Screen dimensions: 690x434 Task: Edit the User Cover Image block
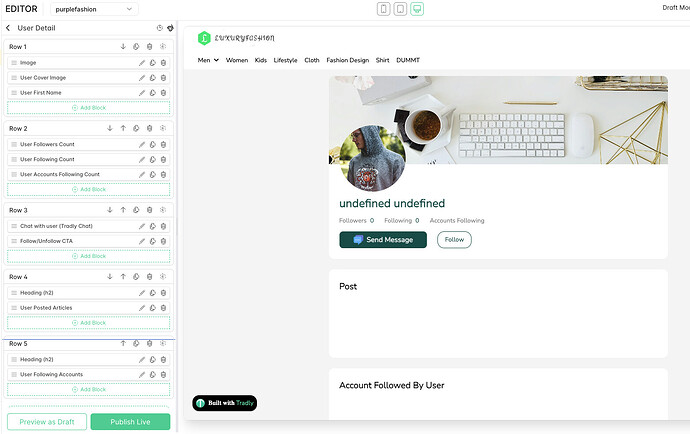pyautogui.click(x=142, y=78)
